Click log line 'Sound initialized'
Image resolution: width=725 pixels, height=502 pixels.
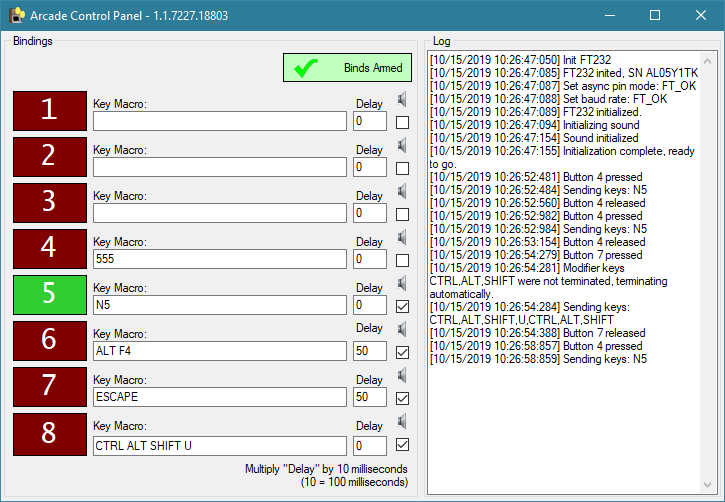click(534, 138)
